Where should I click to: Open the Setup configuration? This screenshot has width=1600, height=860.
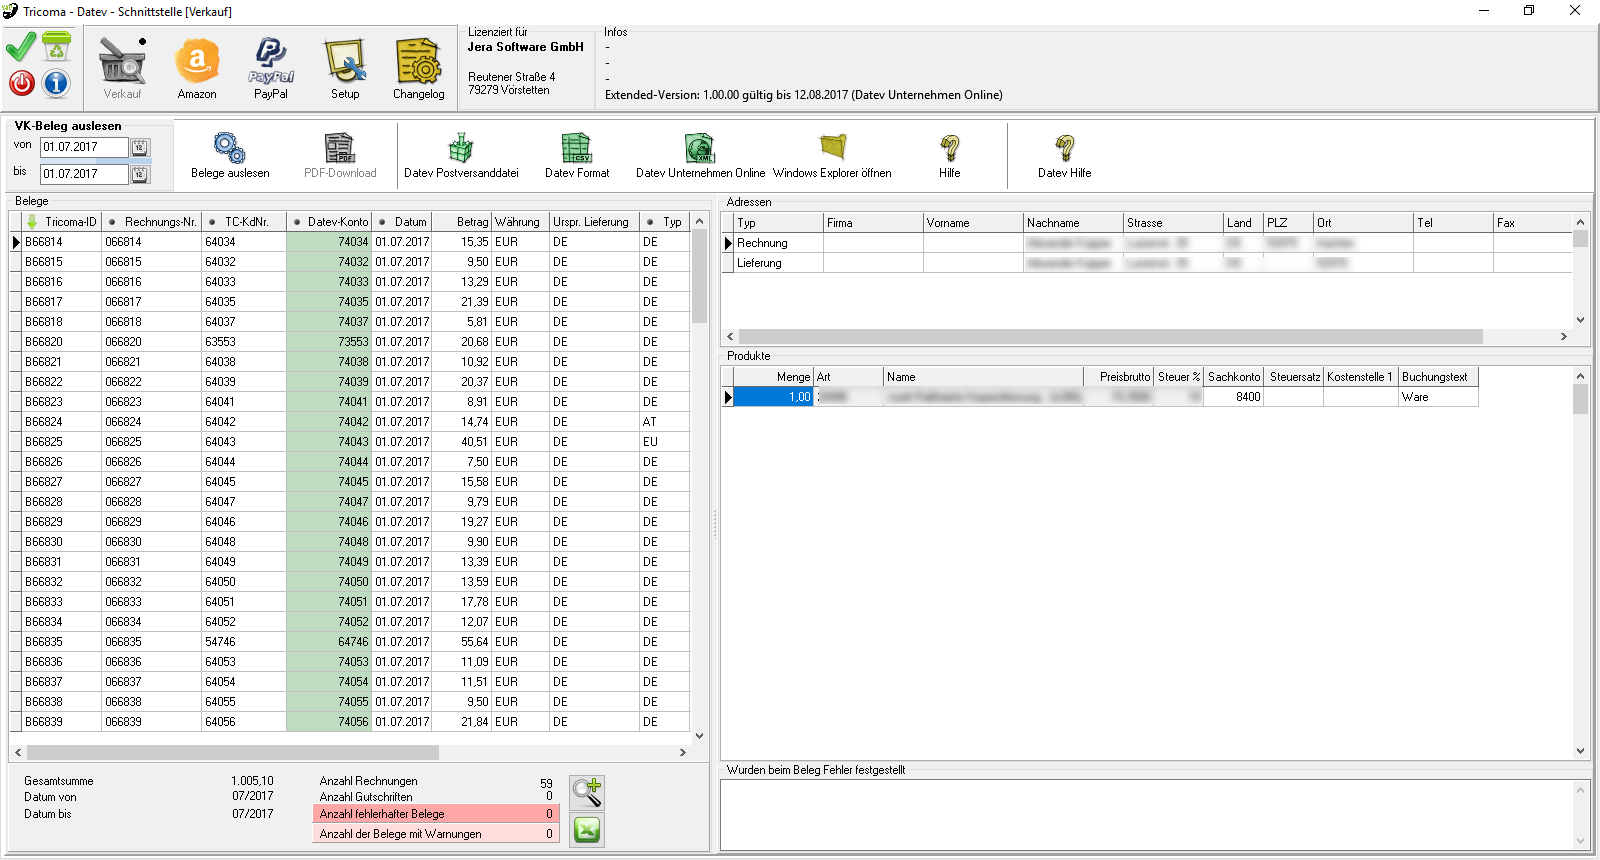click(x=345, y=68)
